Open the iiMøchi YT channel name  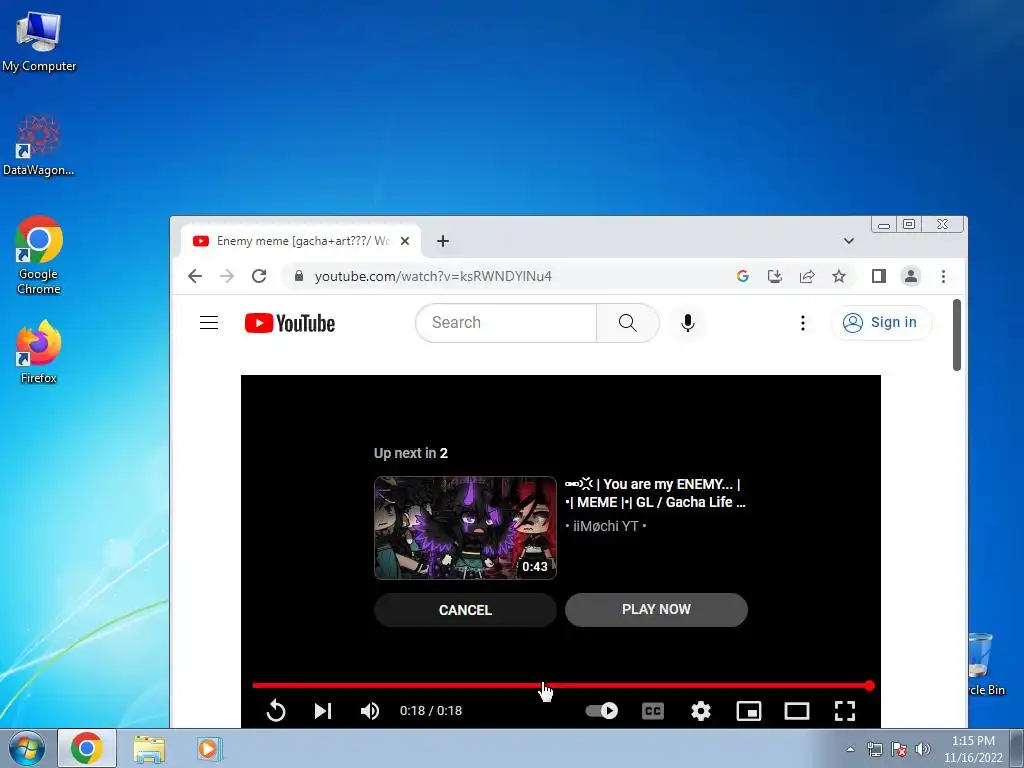coord(605,526)
